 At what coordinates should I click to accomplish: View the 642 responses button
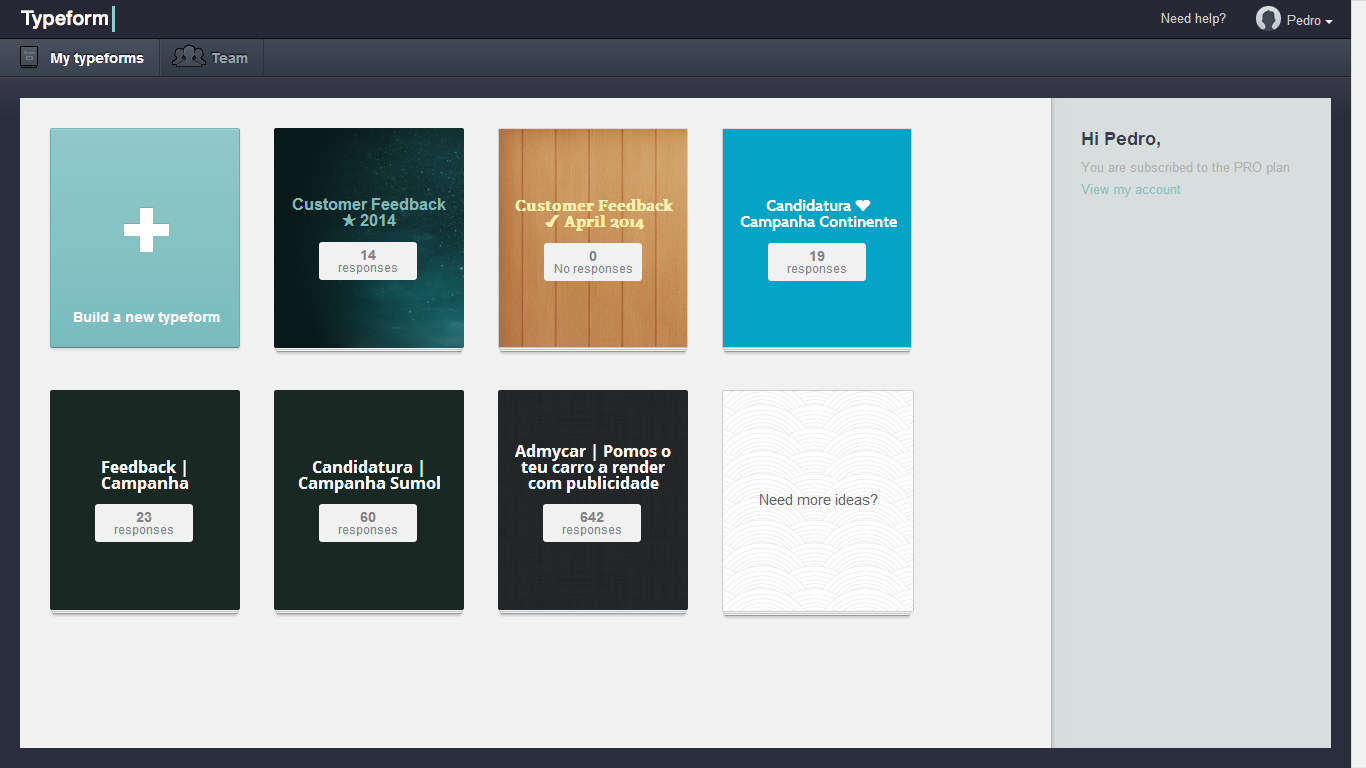[592, 523]
